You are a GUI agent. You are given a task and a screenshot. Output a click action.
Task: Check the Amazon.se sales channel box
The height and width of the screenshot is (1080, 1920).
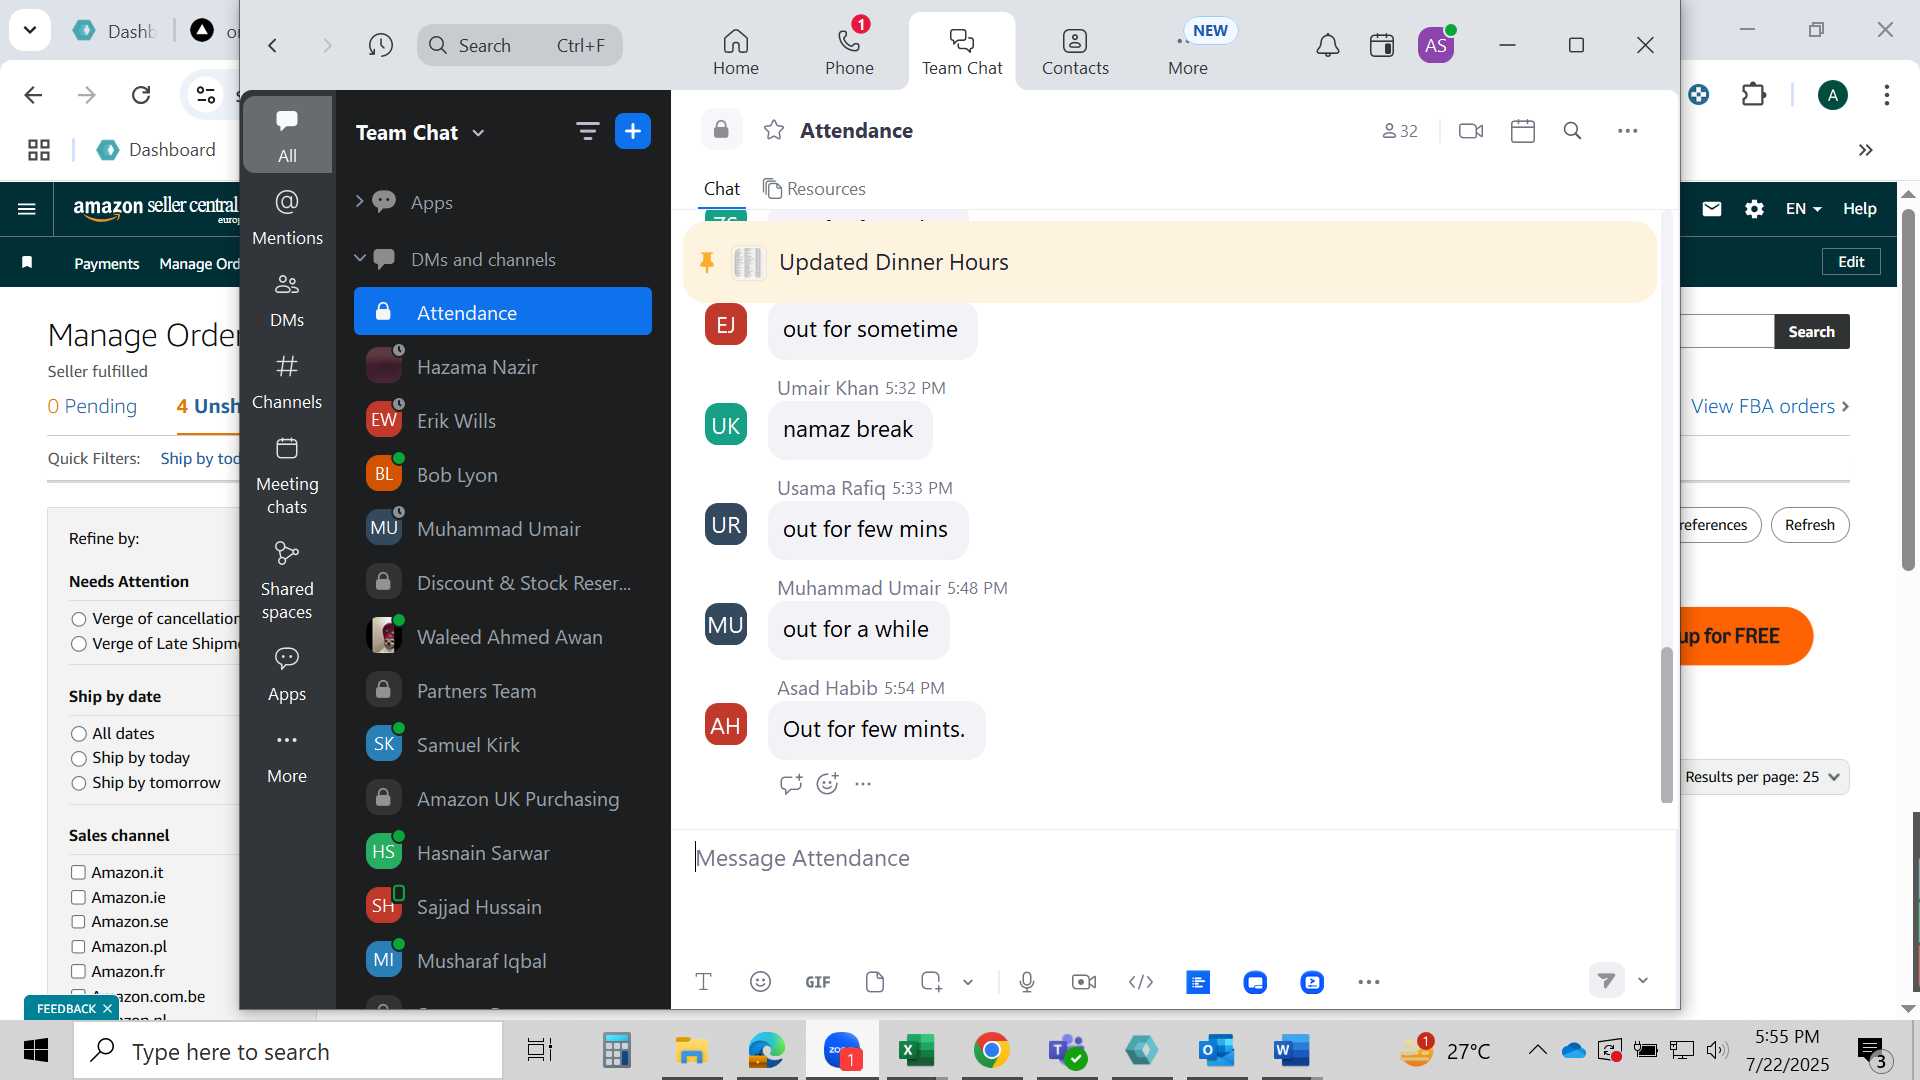[x=78, y=922]
